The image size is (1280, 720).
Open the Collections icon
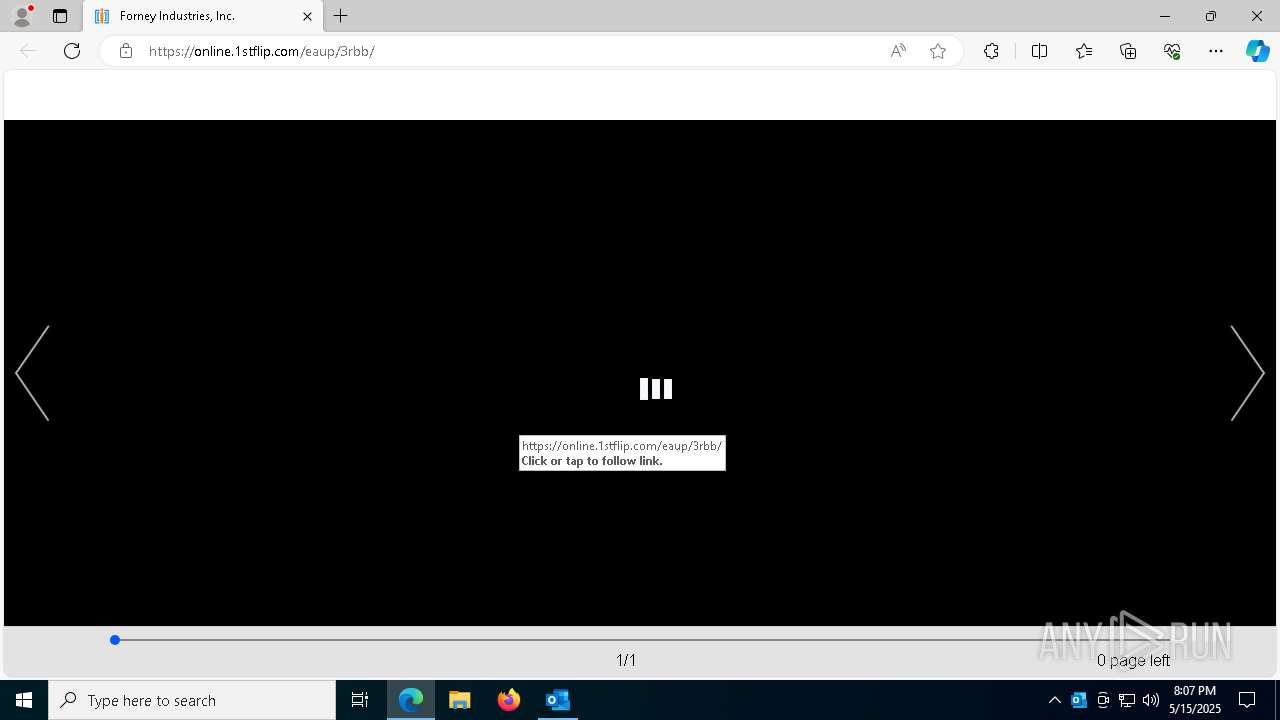(x=1128, y=51)
